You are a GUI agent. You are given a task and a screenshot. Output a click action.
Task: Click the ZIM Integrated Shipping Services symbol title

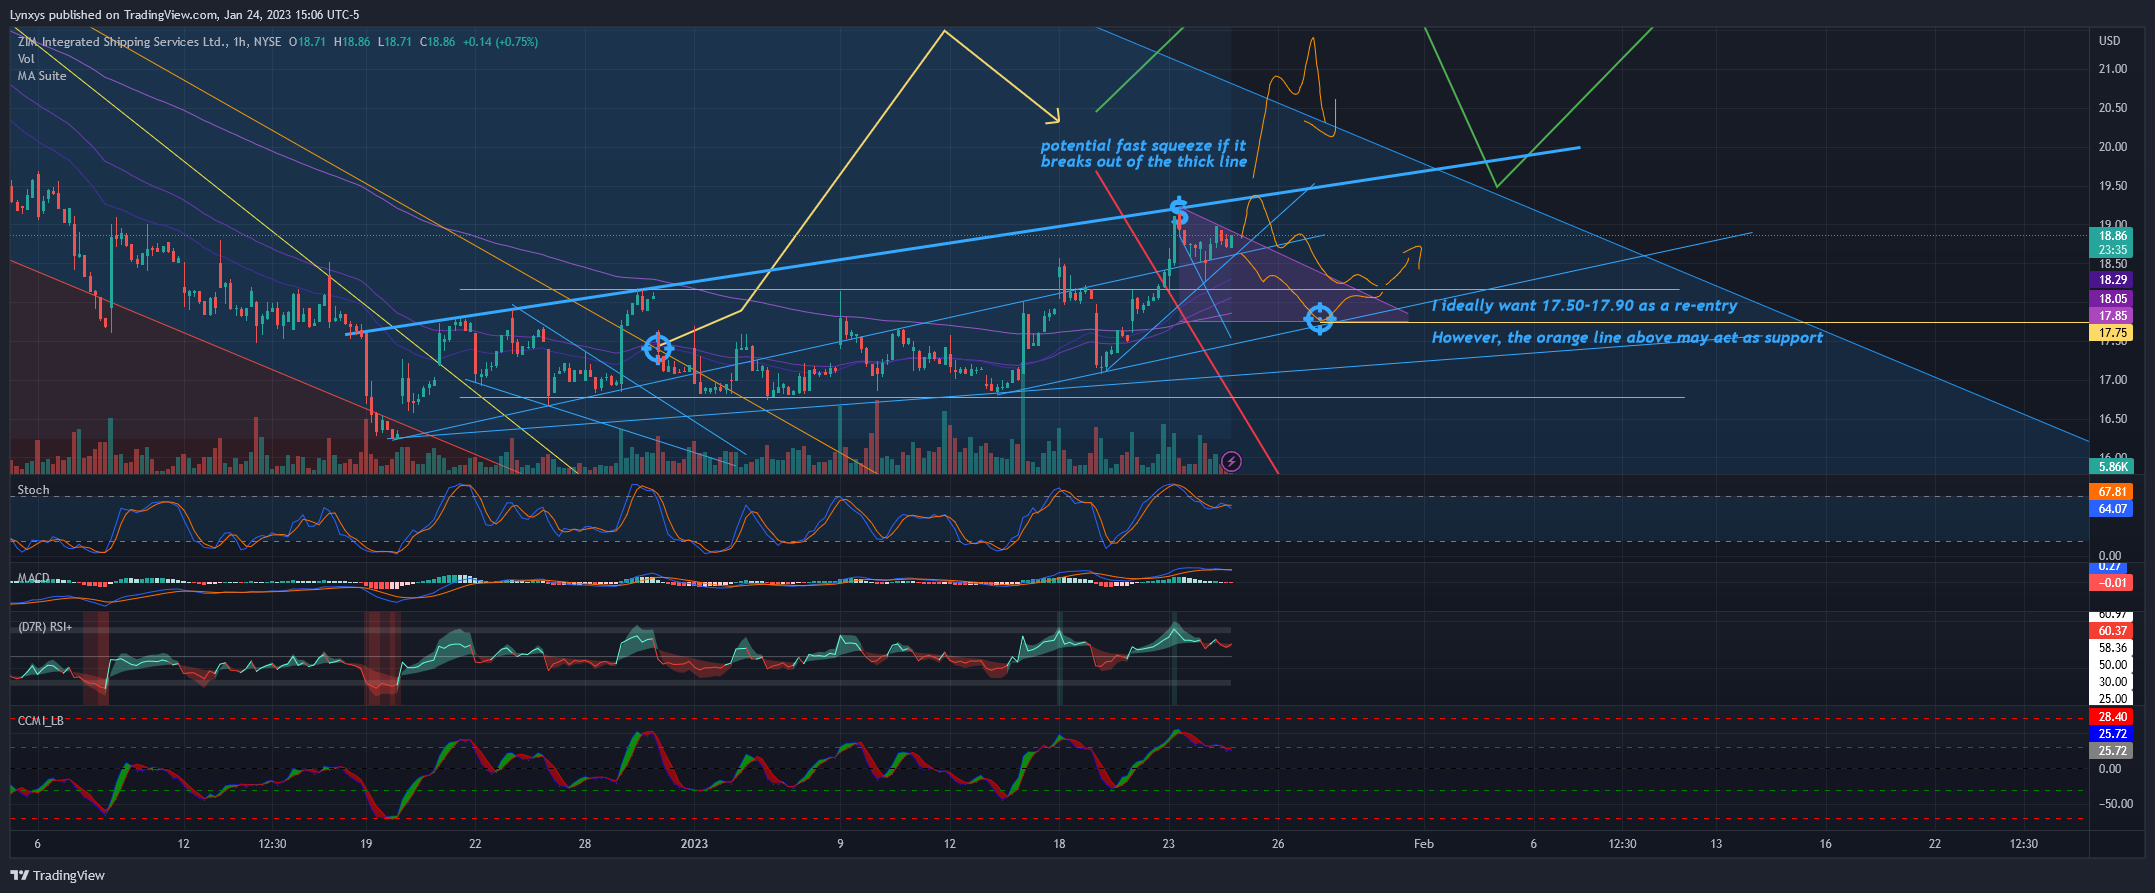(121, 42)
